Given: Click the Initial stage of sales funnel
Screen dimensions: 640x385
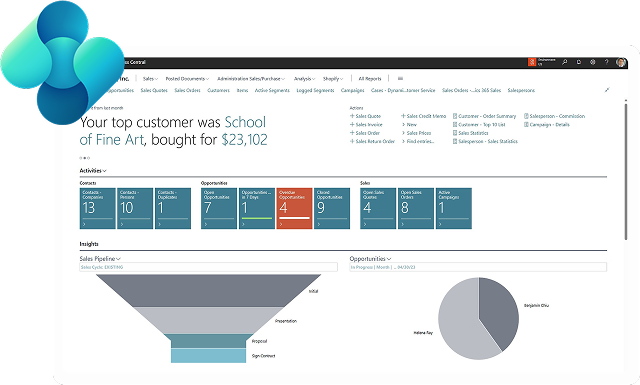Looking at the screenshot, I should click(209, 290).
